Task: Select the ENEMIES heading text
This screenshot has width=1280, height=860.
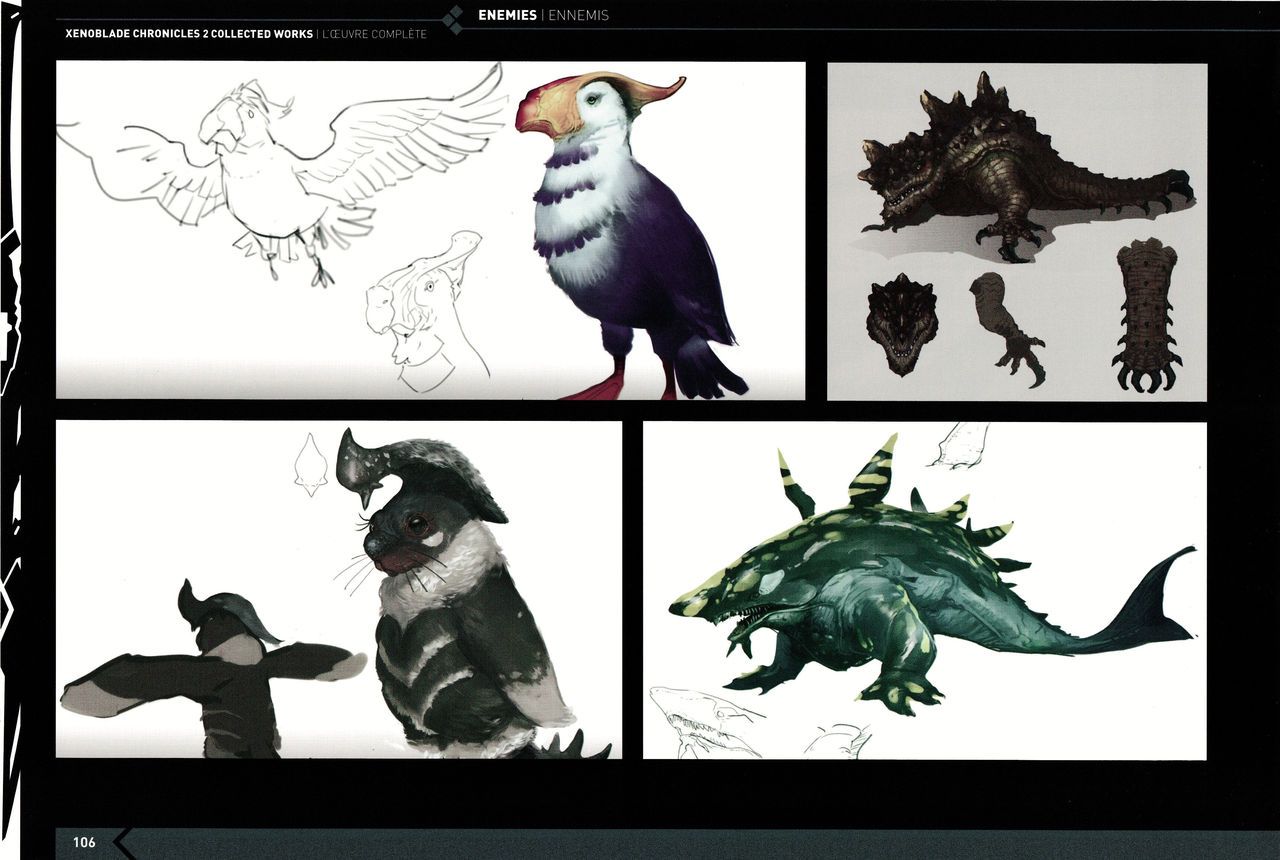Action: click(x=507, y=15)
